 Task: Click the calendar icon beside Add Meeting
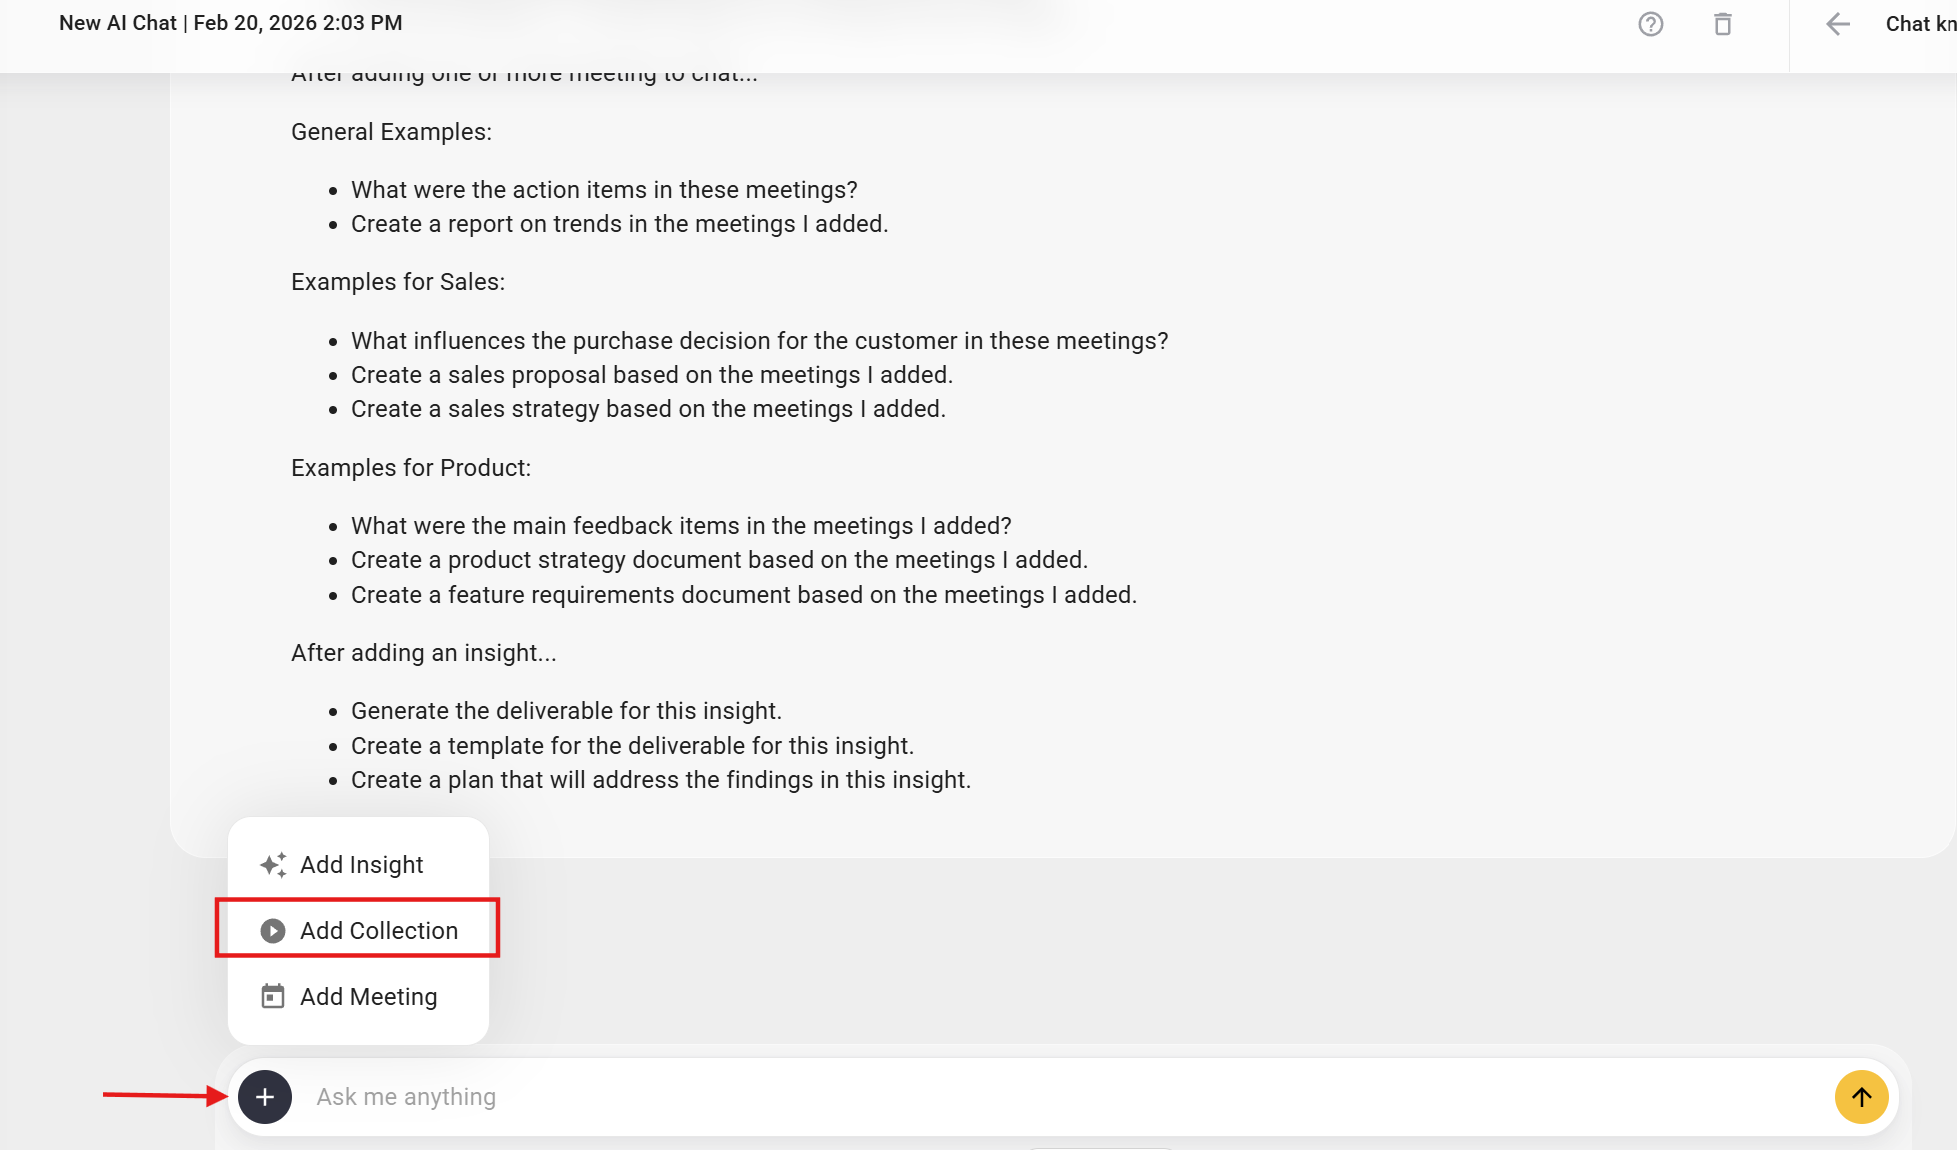(273, 997)
